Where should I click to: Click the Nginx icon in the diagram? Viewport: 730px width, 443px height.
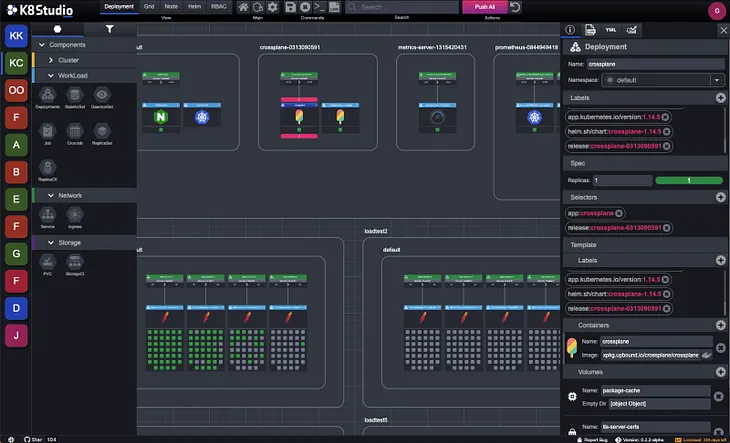[x=161, y=117]
